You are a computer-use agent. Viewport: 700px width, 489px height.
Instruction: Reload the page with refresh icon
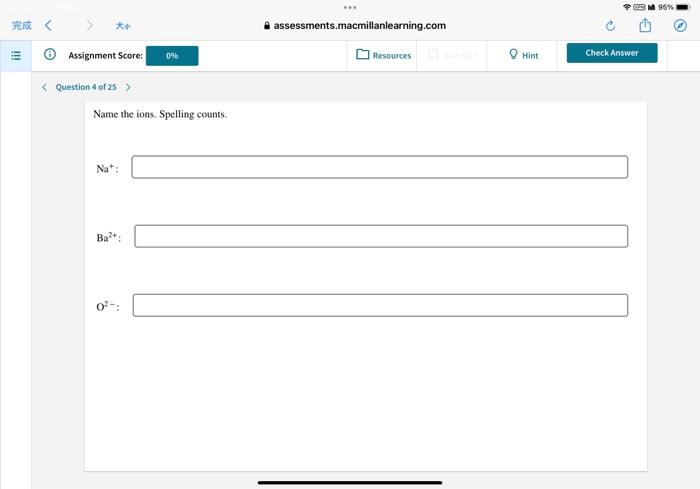[610, 26]
